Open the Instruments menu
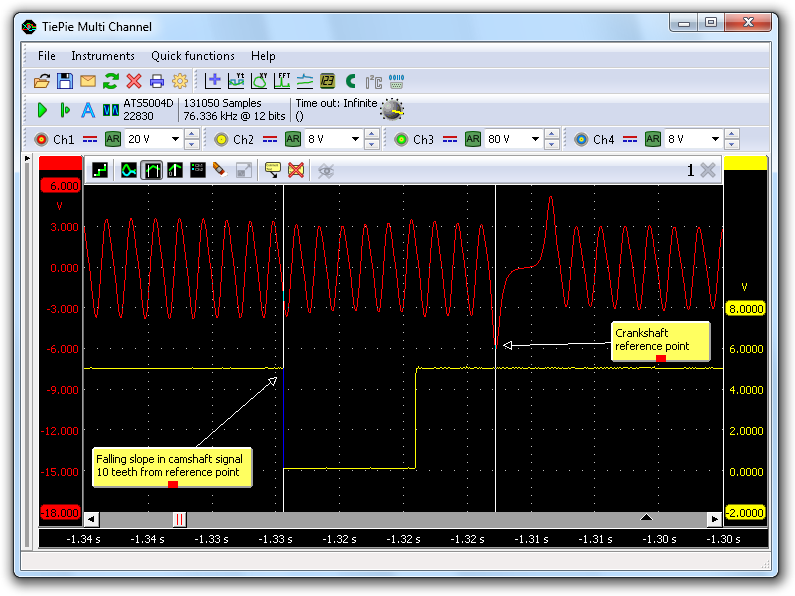 (x=102, y=56)
